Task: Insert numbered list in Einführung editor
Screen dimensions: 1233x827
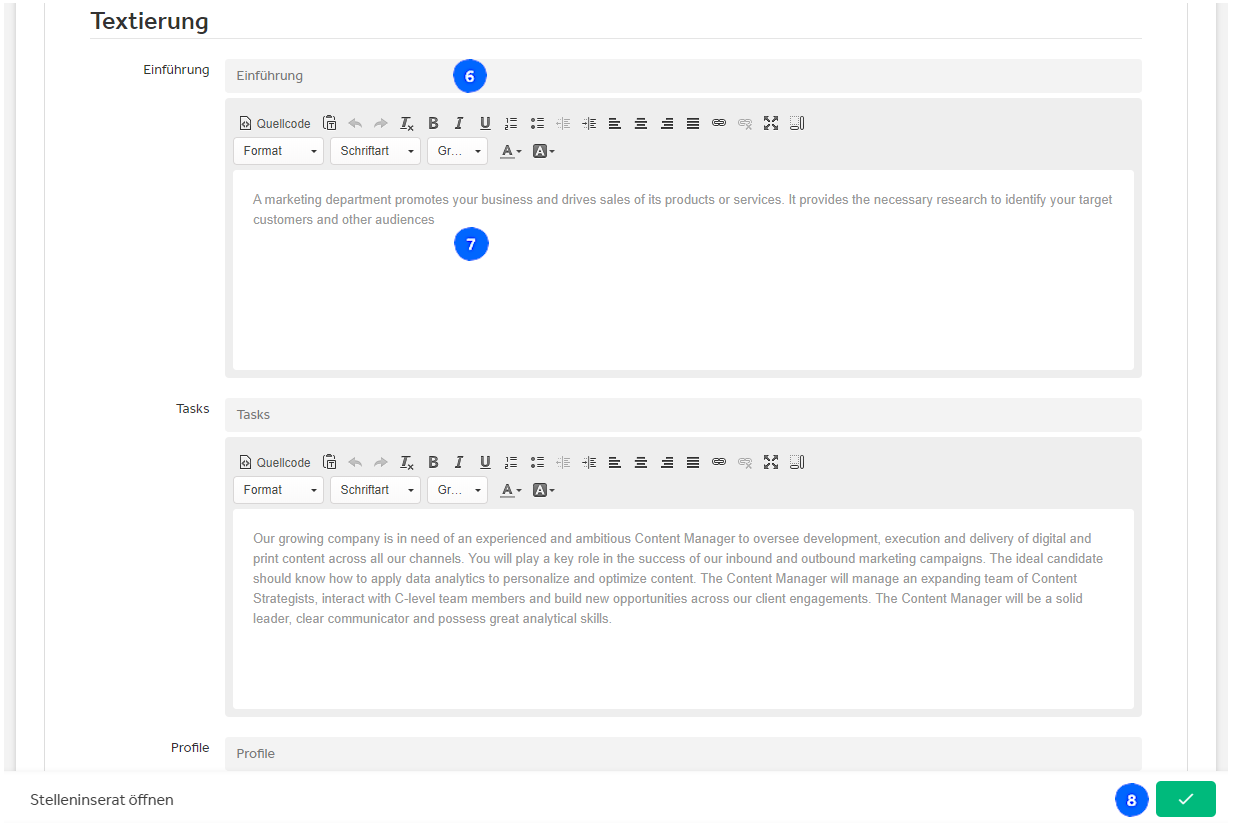Action: (511, 124)
